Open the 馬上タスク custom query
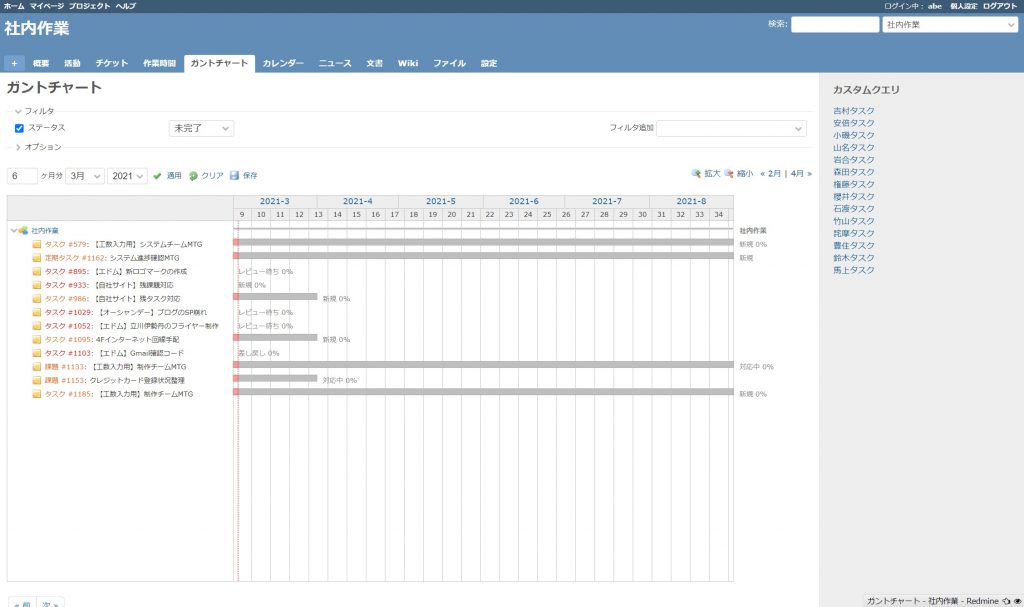 pyautogui.click(x=854, y=270)
